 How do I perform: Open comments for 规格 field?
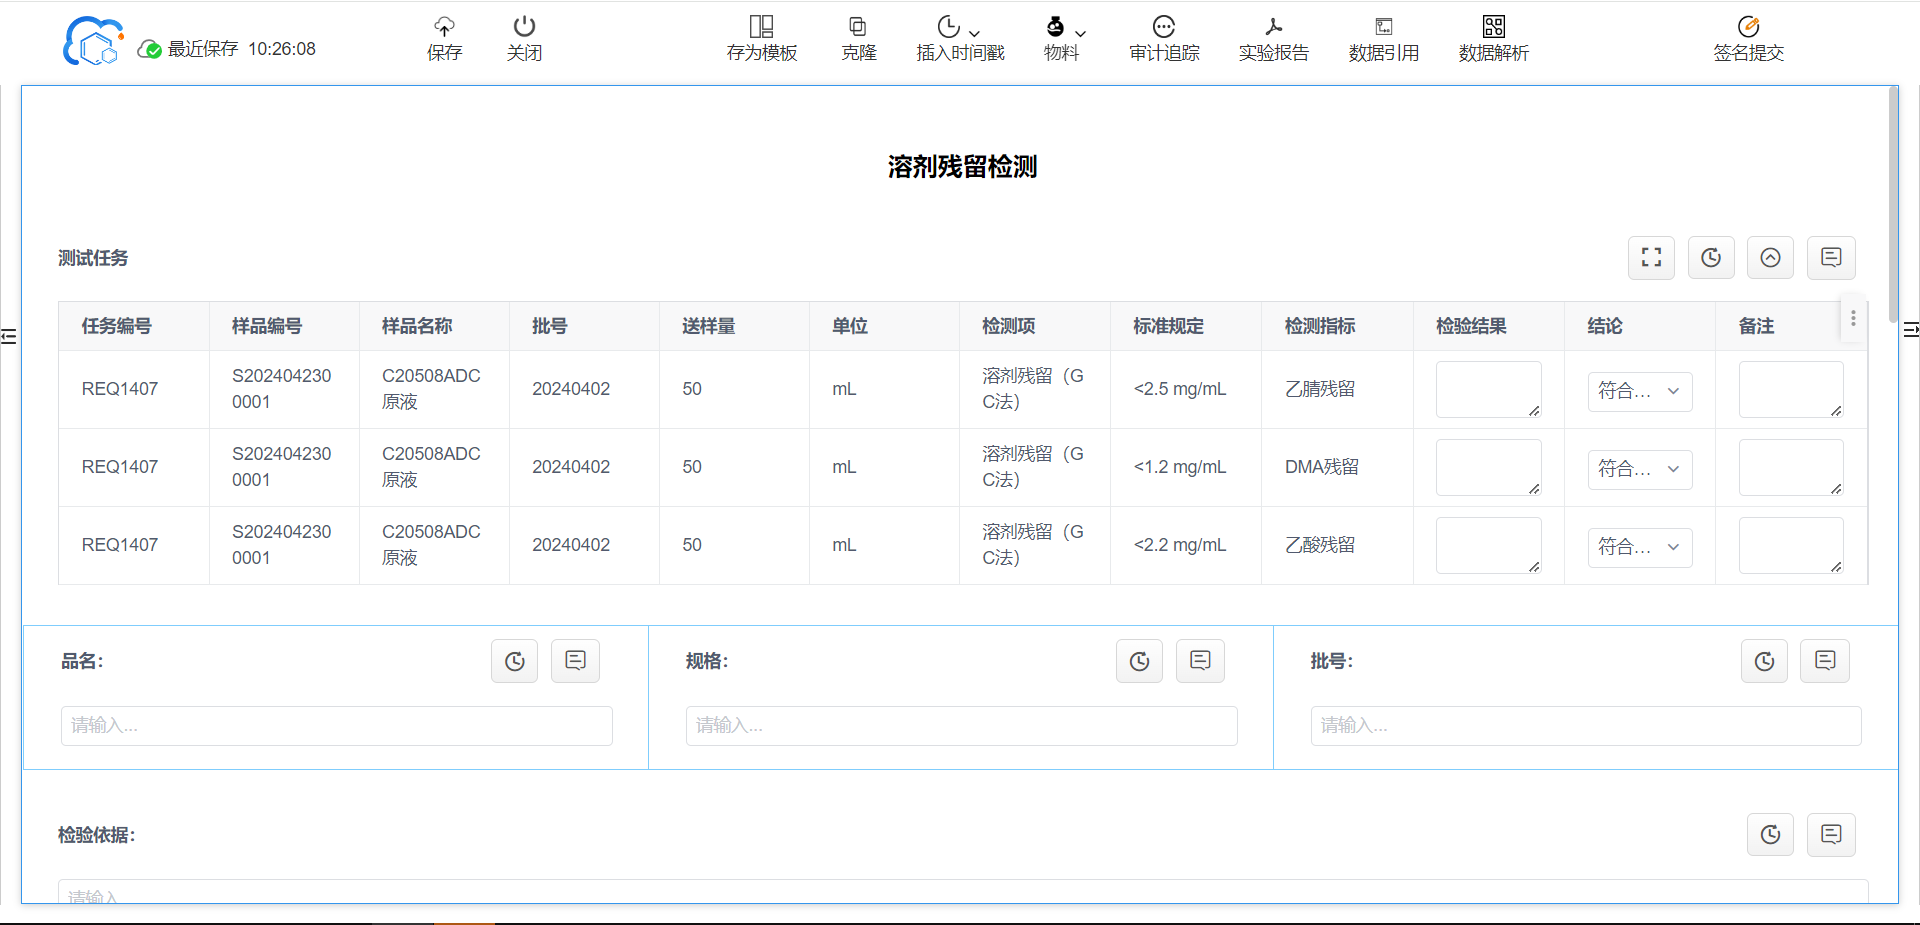coord(1200,661)
